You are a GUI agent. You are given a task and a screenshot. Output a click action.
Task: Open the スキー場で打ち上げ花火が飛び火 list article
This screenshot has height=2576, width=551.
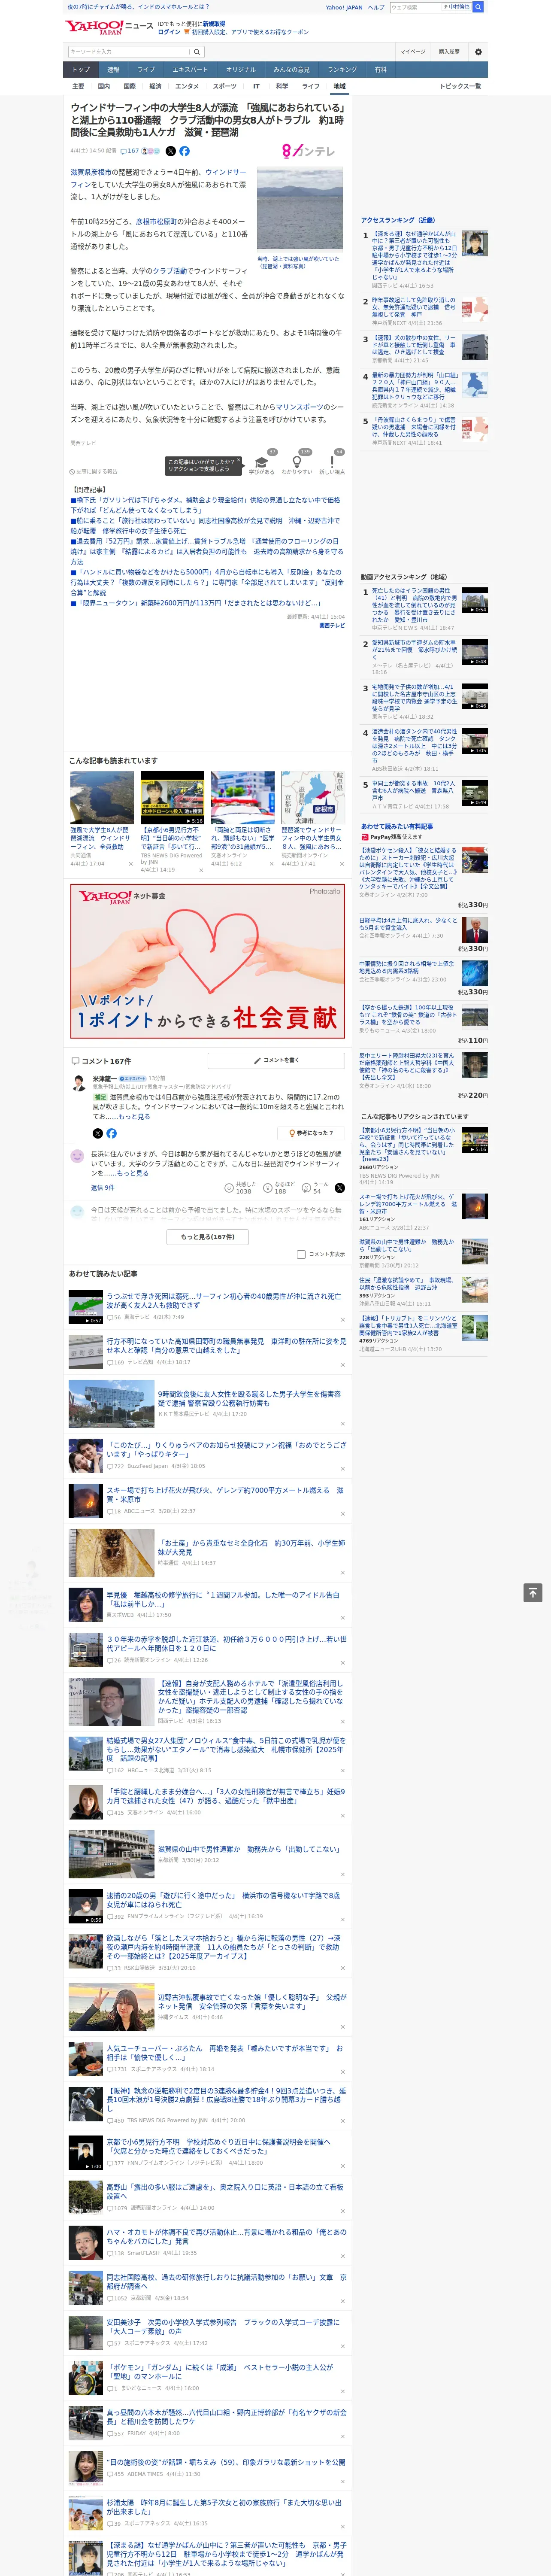click(225, 1494)
